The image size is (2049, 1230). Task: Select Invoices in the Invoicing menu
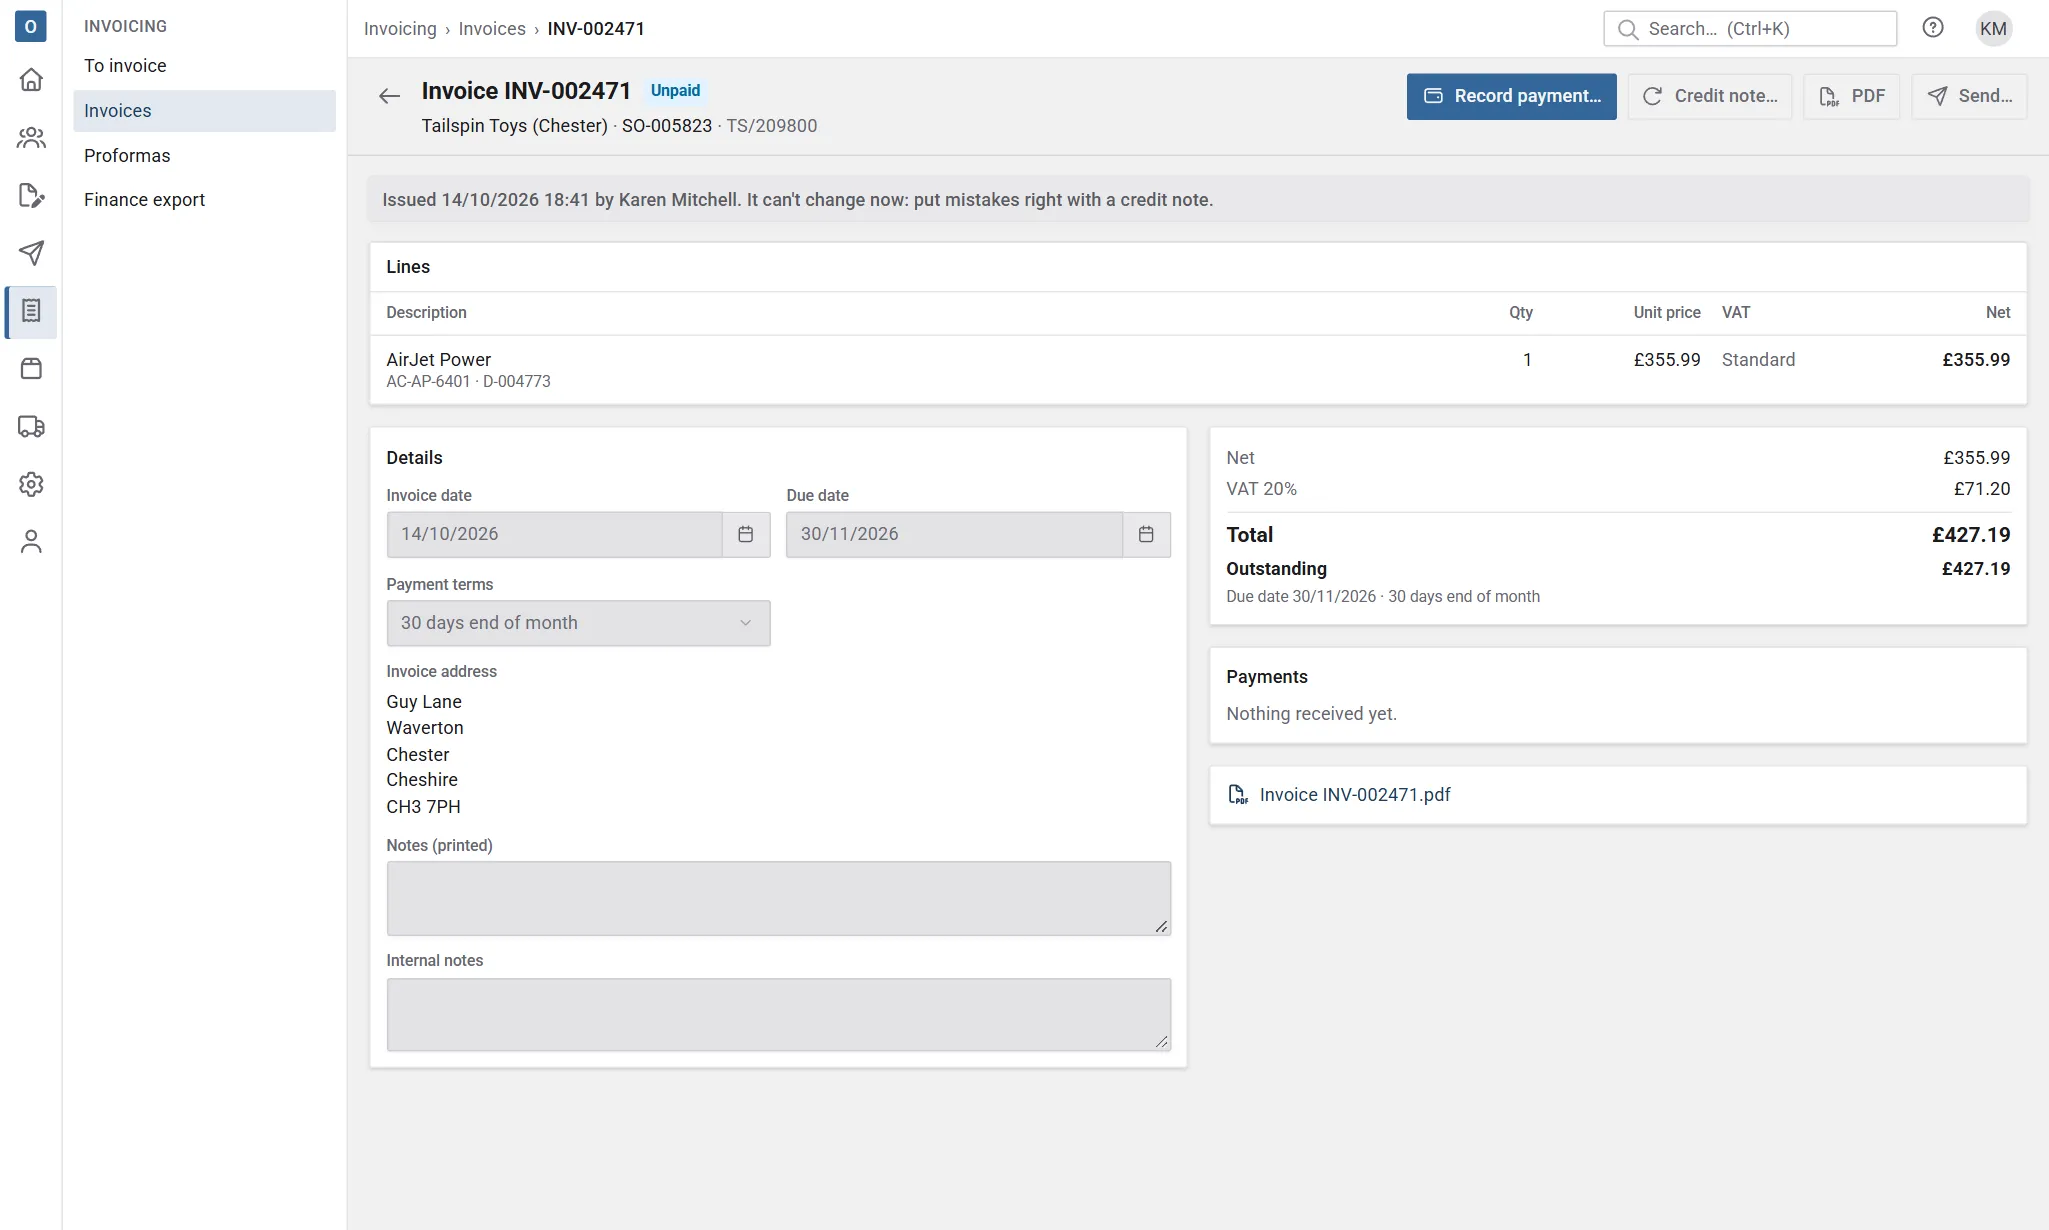204,111
